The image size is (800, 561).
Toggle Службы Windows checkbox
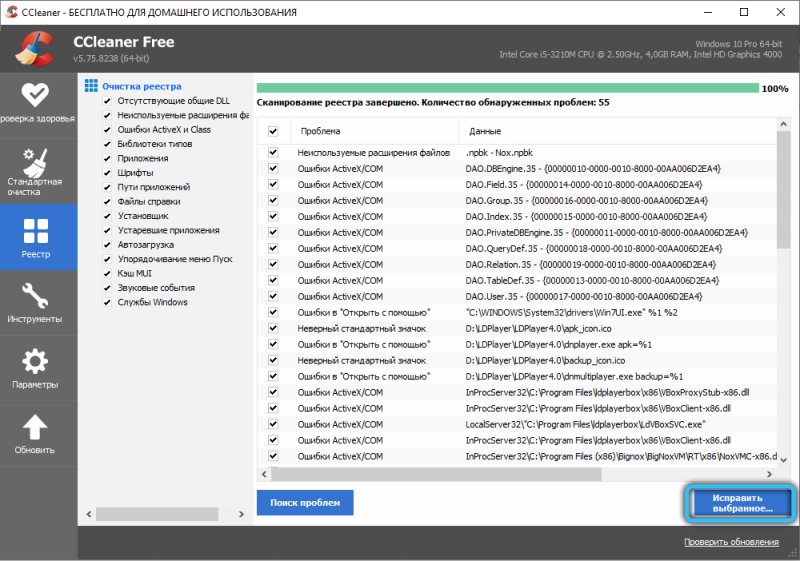[x=107, y=302]
